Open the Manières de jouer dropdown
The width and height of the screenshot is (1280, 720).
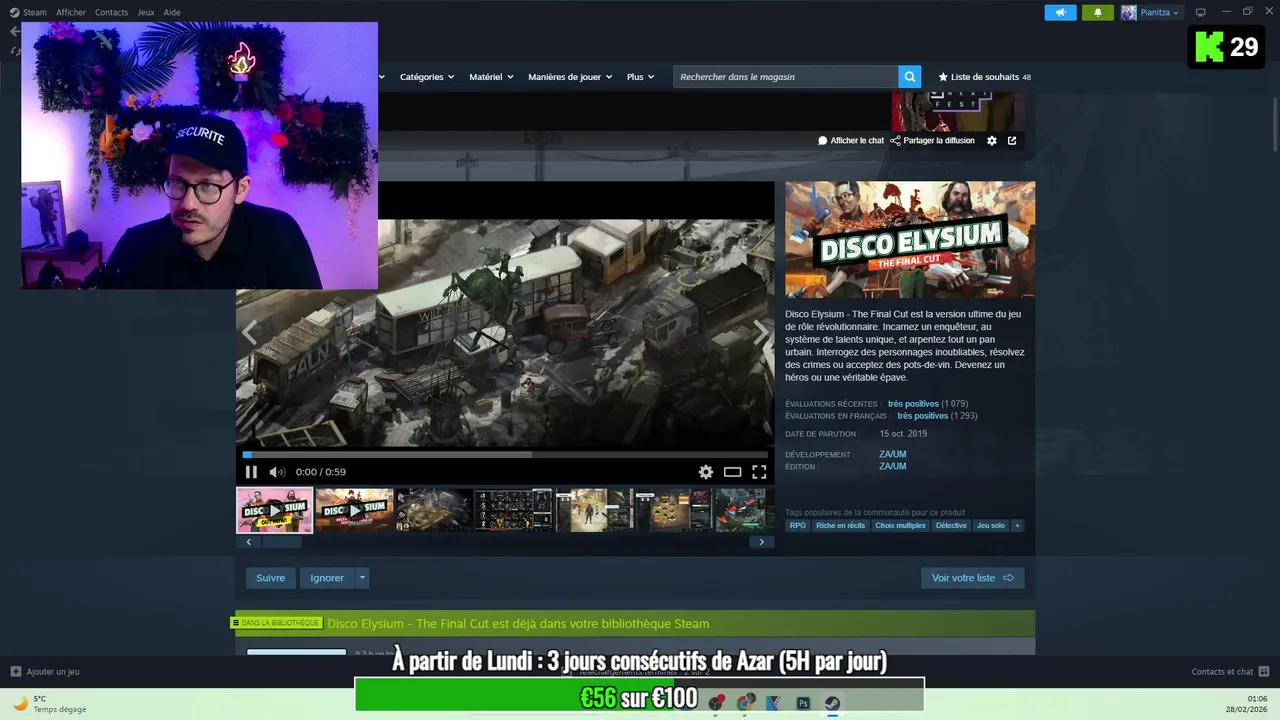click(570, 77)
